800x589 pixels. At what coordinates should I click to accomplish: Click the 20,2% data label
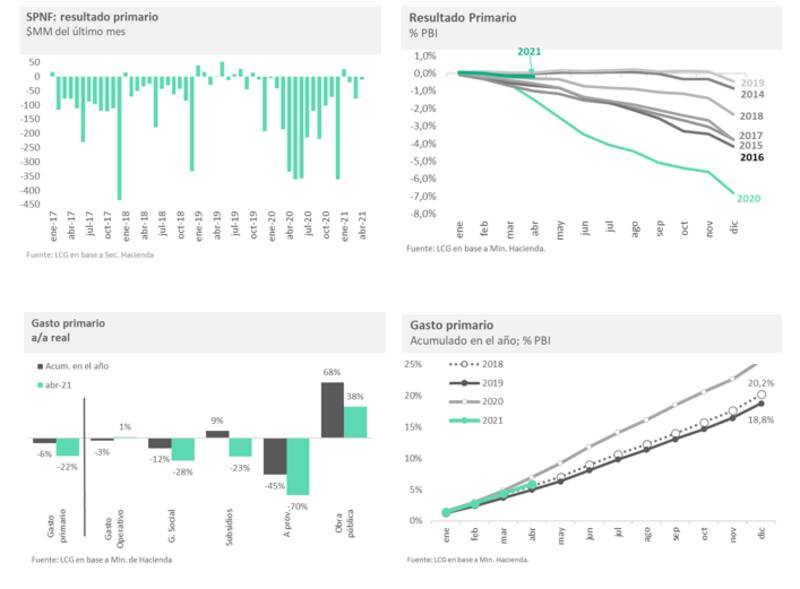click(x=762, y=382)
